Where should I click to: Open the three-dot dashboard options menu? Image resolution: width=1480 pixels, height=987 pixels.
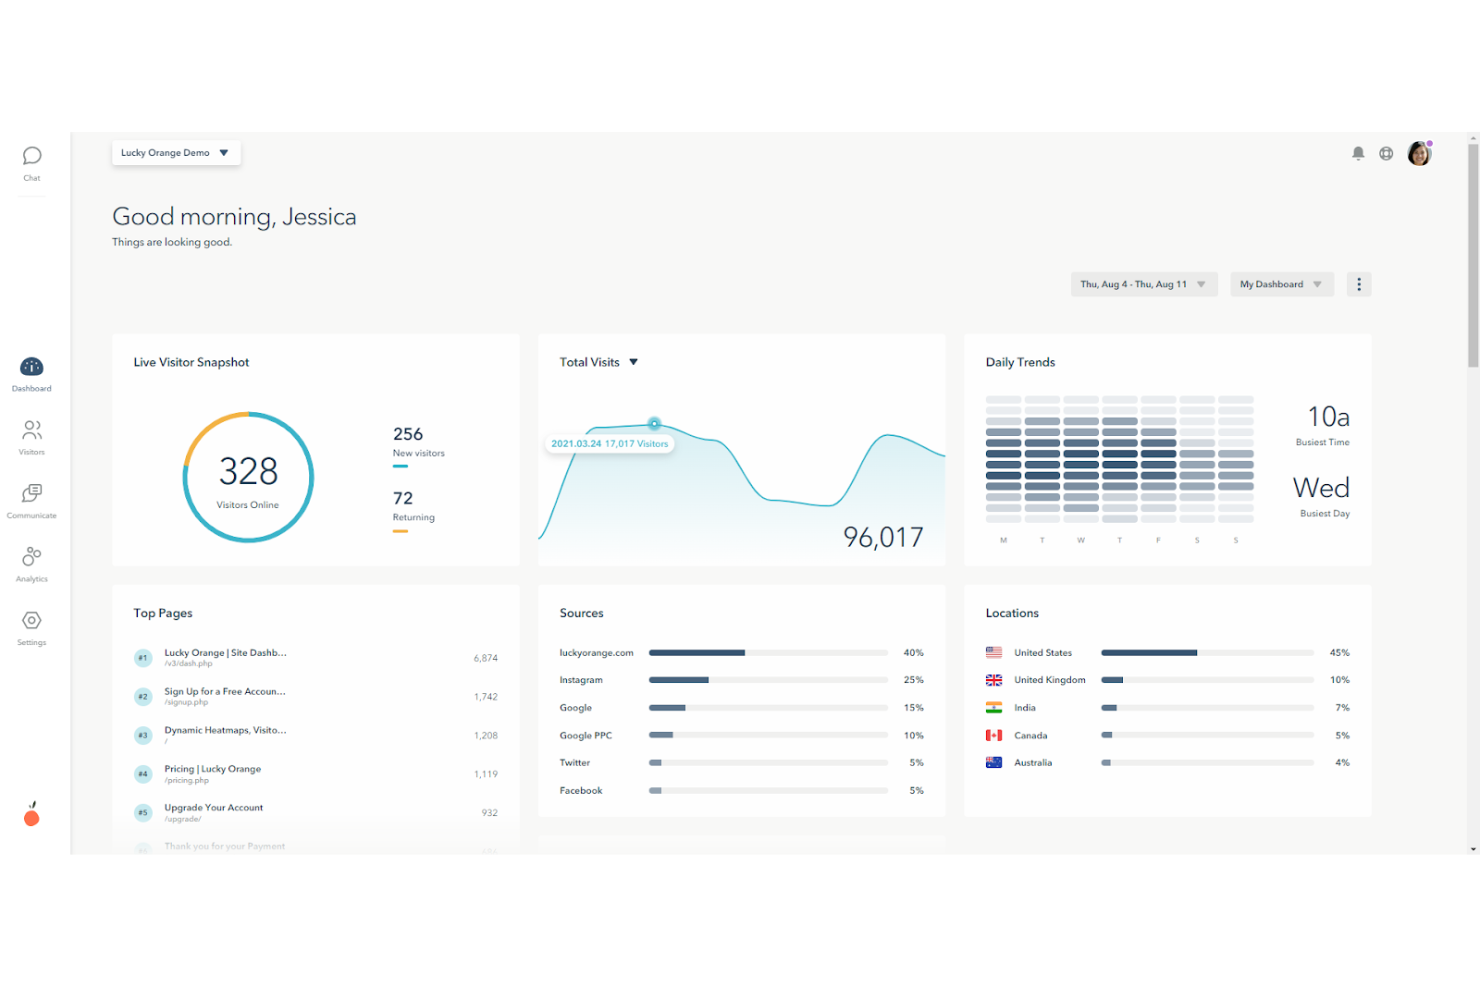(1358, 284)
